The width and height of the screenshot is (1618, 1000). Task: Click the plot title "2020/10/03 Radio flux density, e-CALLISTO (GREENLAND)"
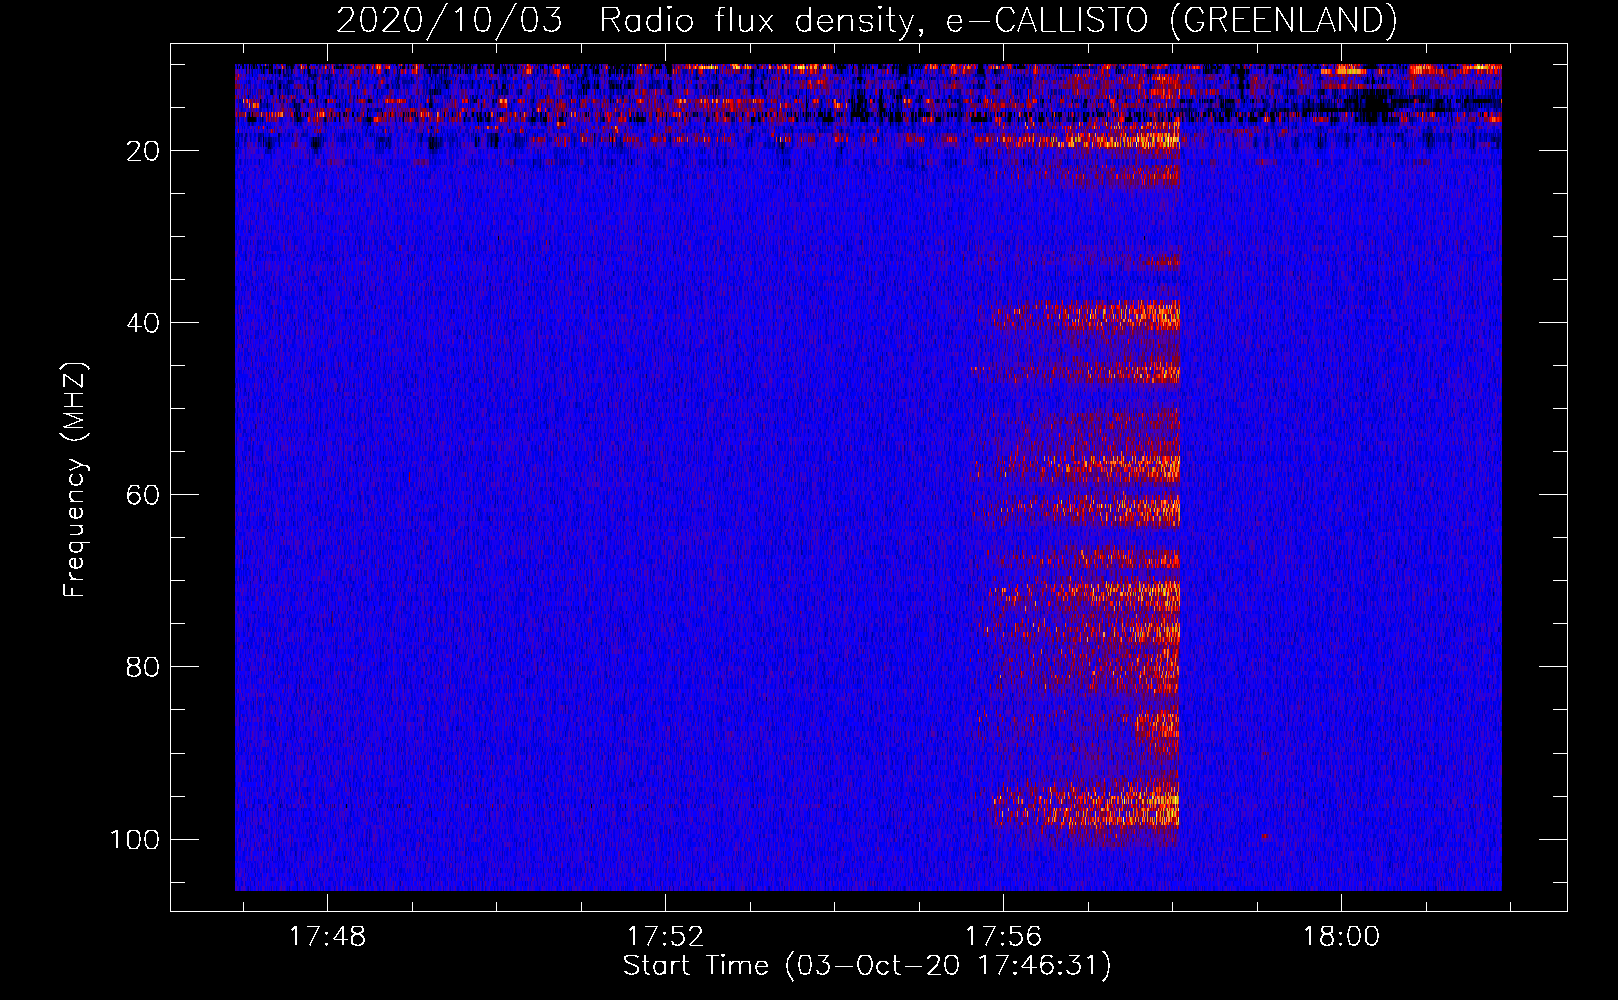pos(866,20)
